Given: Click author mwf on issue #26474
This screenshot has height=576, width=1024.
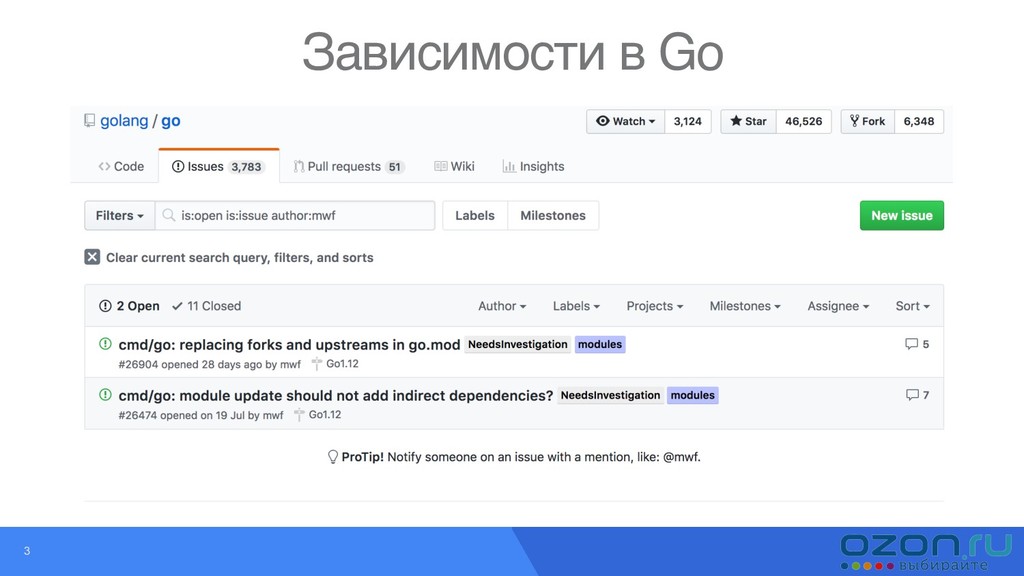Looking at the screenshot, I should 273,415.
